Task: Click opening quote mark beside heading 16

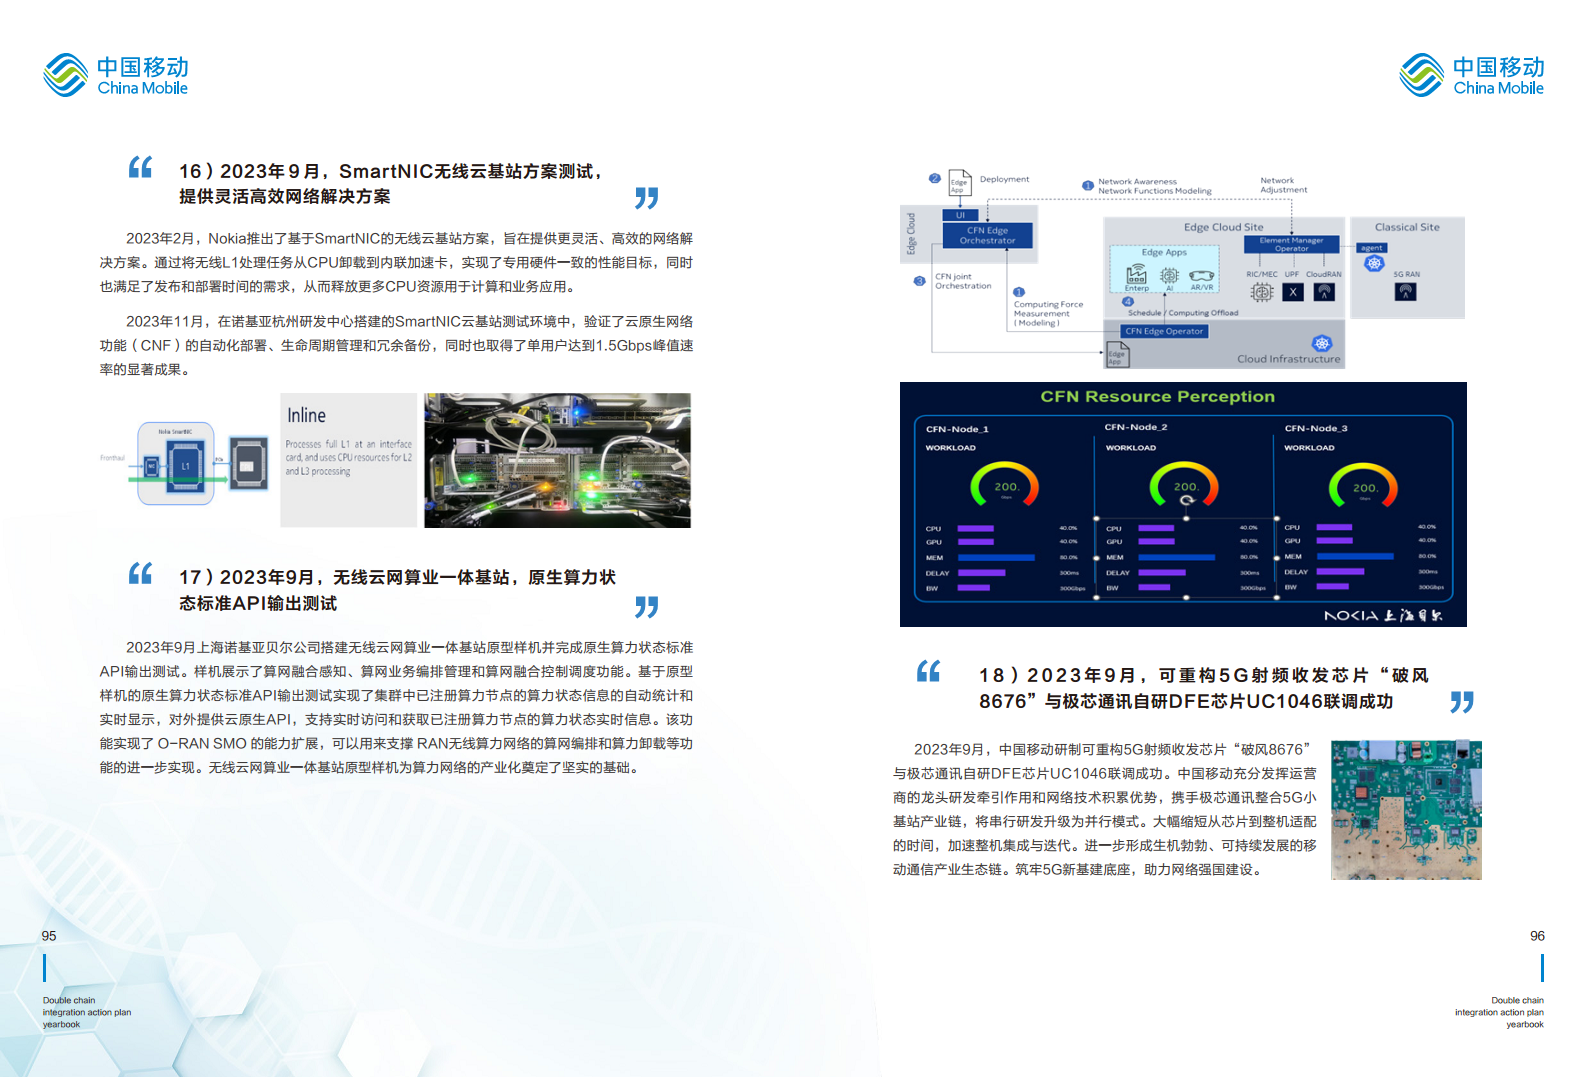Action: (x=140, y=167)
